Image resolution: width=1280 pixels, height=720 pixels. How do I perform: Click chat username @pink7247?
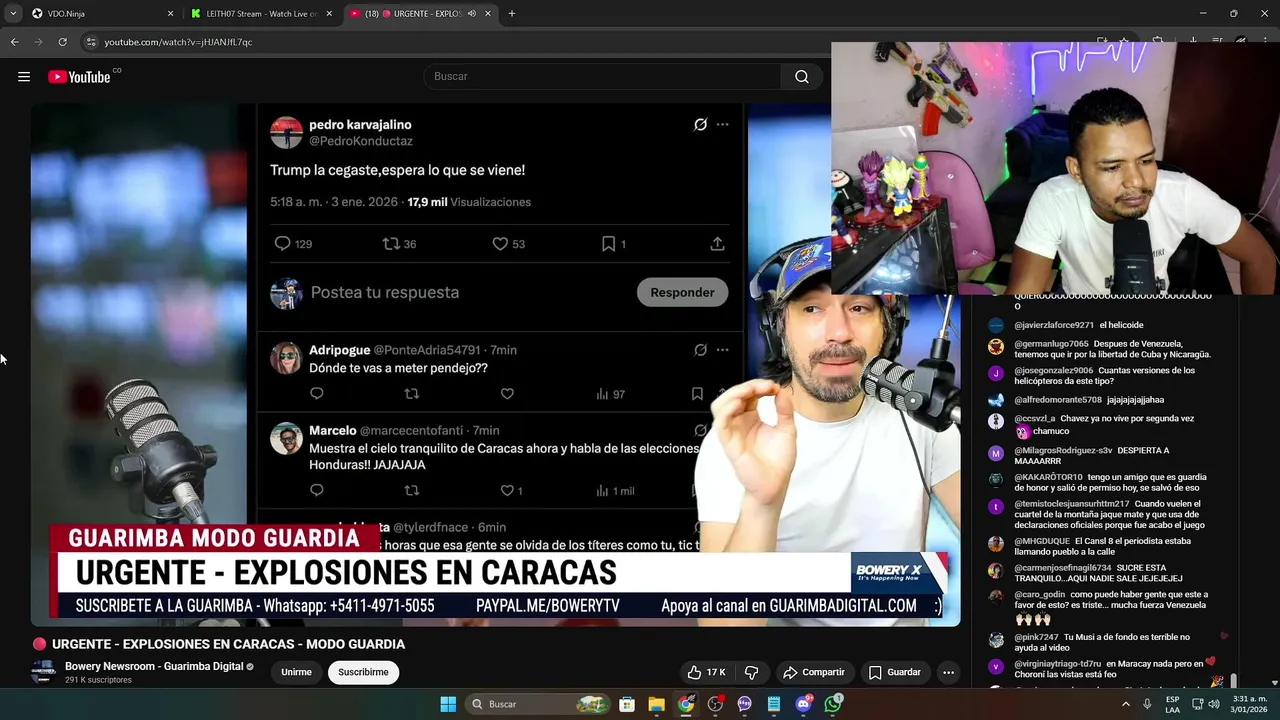[1036, 638]
